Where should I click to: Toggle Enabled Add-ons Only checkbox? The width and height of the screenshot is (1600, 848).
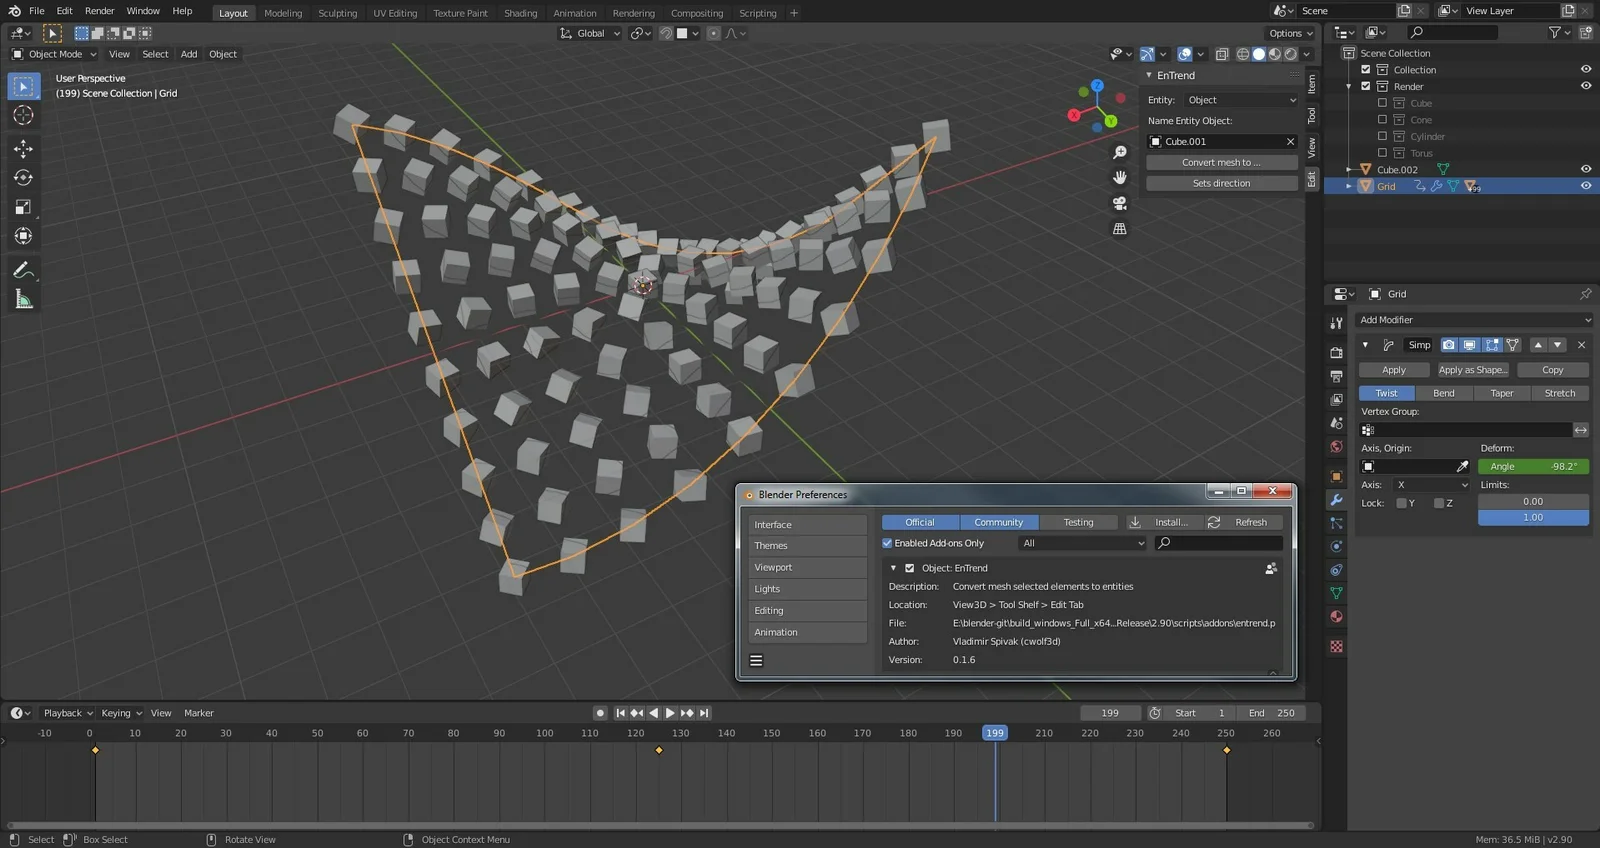887,543
